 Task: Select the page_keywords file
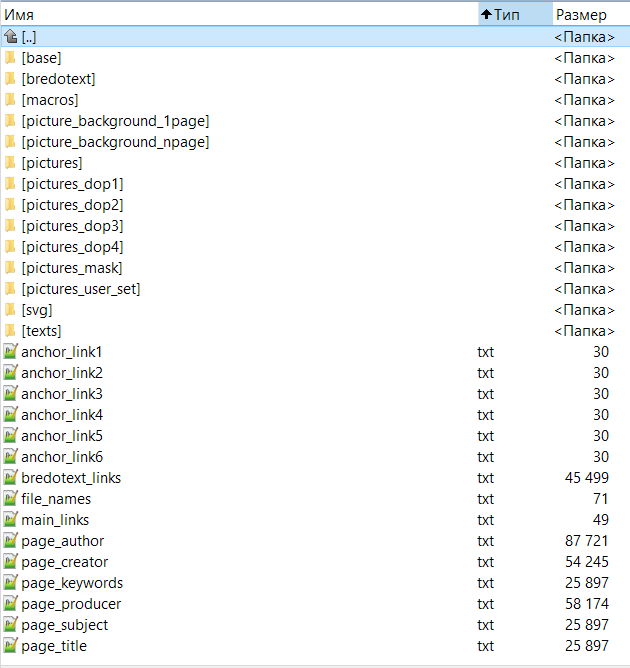(72, 583)
